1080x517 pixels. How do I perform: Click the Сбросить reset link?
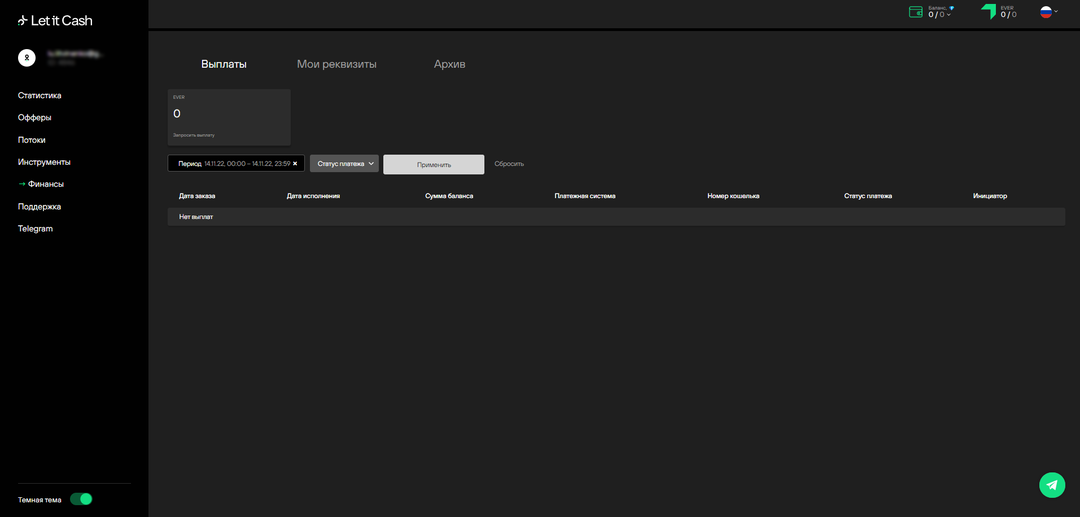(x=509, y=164)
